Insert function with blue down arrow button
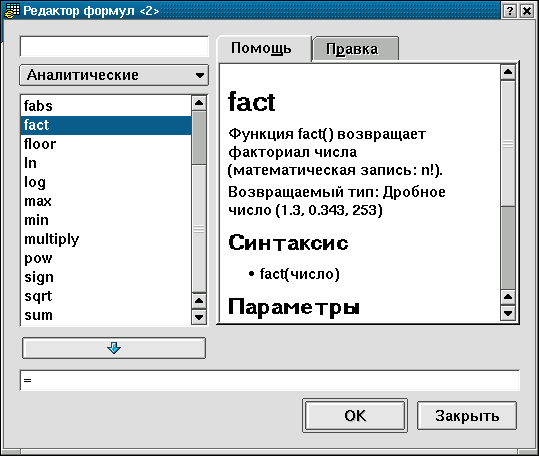This screenshot has height=456, width=539. point(114,348)
